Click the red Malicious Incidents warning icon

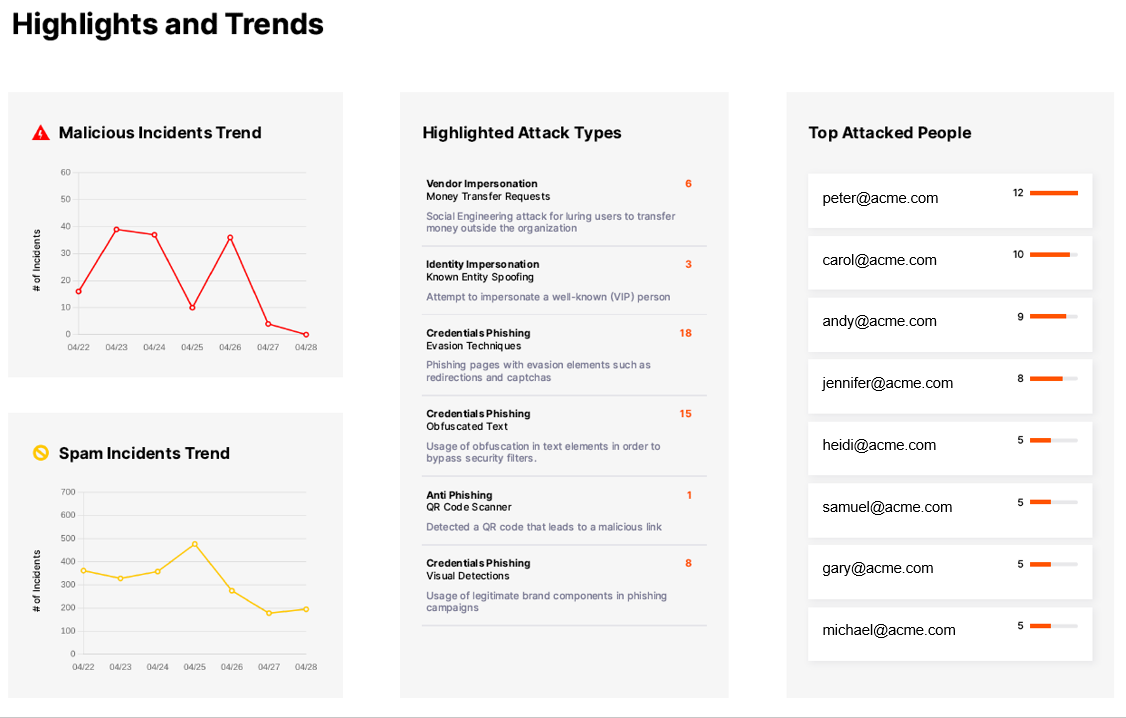pyautogui.click(x=41, y=132)
